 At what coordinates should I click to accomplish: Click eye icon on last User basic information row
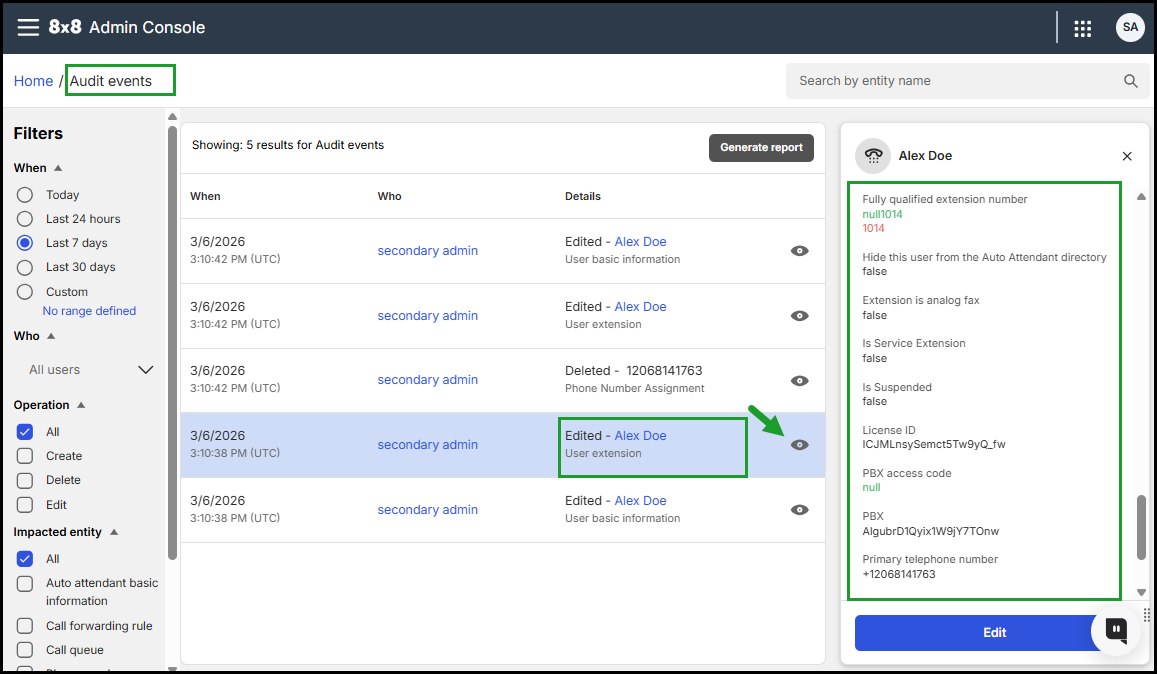[x=799, y=510]
